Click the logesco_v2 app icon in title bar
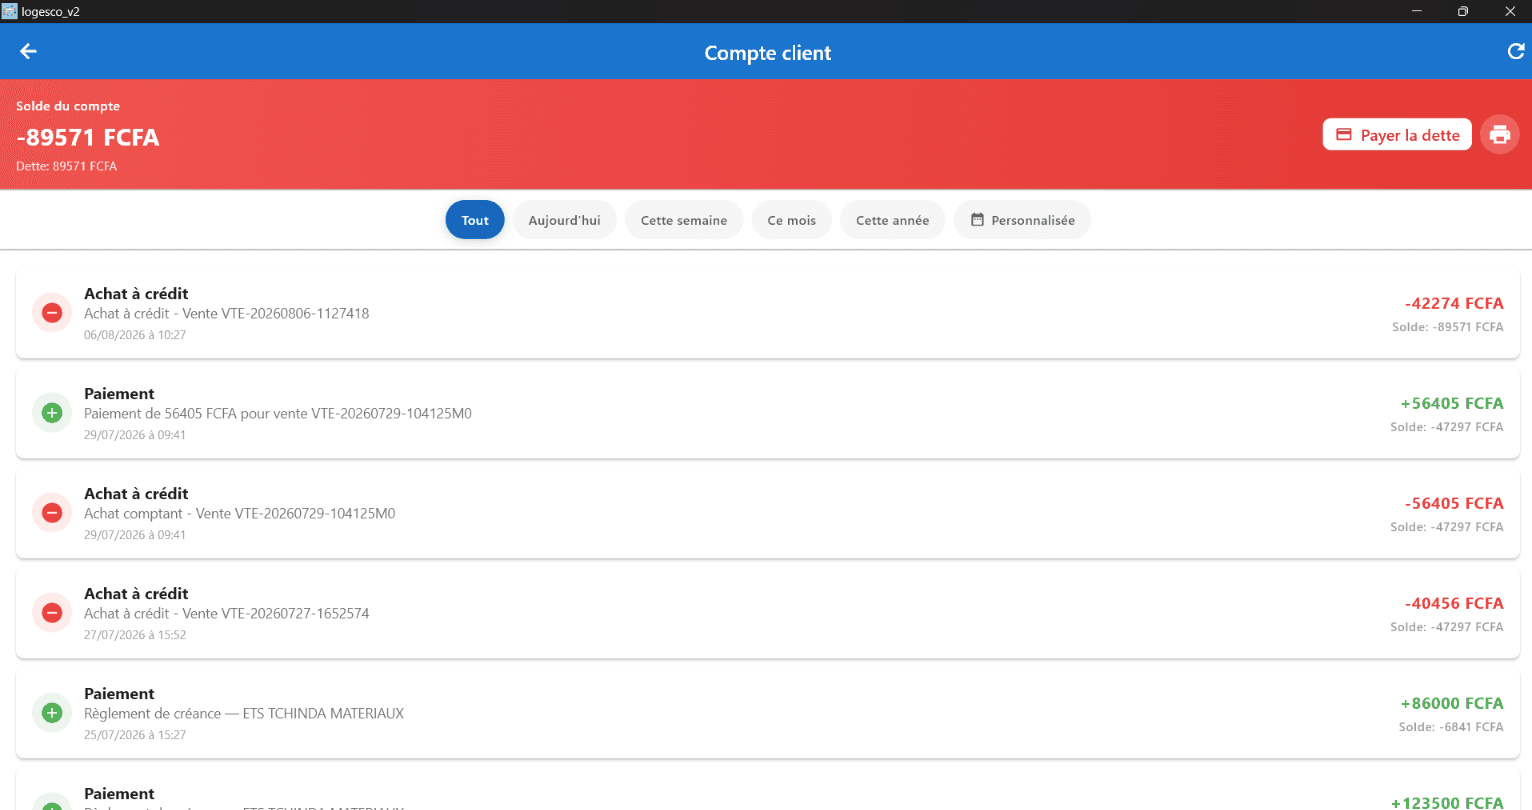 (x=10, y=11)
